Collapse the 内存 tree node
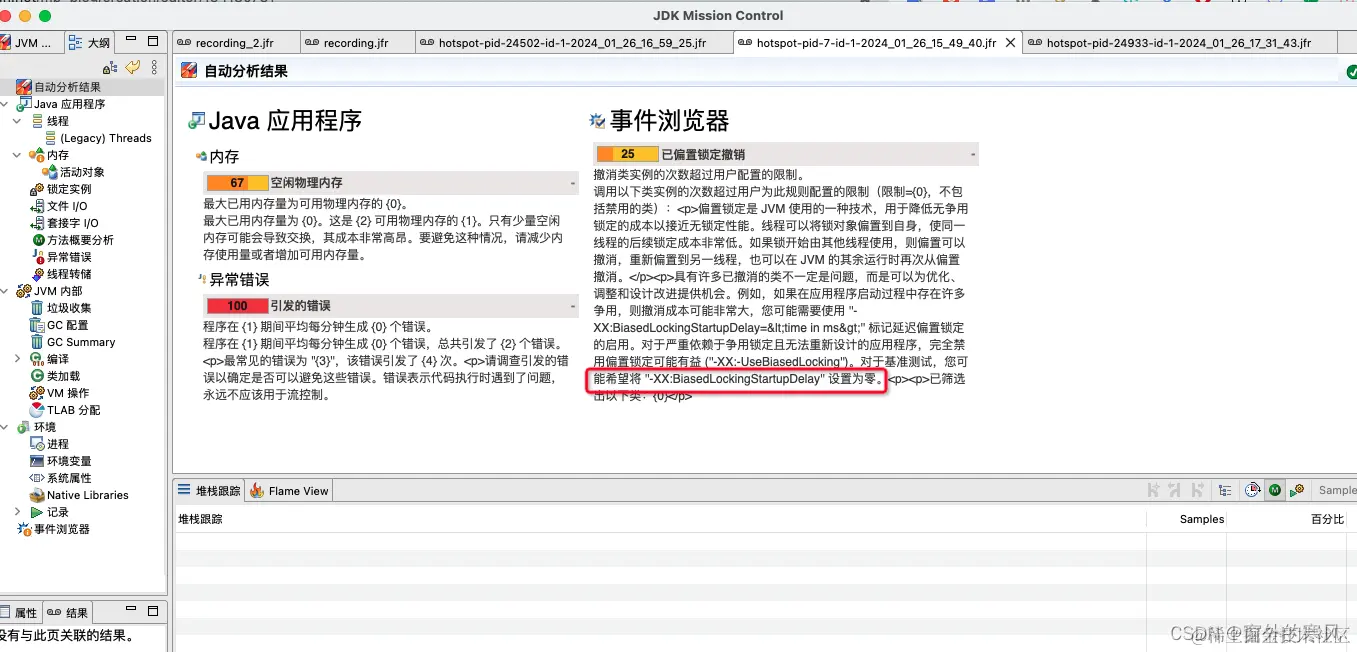This screenshot has height=652, width=1357. point(17,155)
